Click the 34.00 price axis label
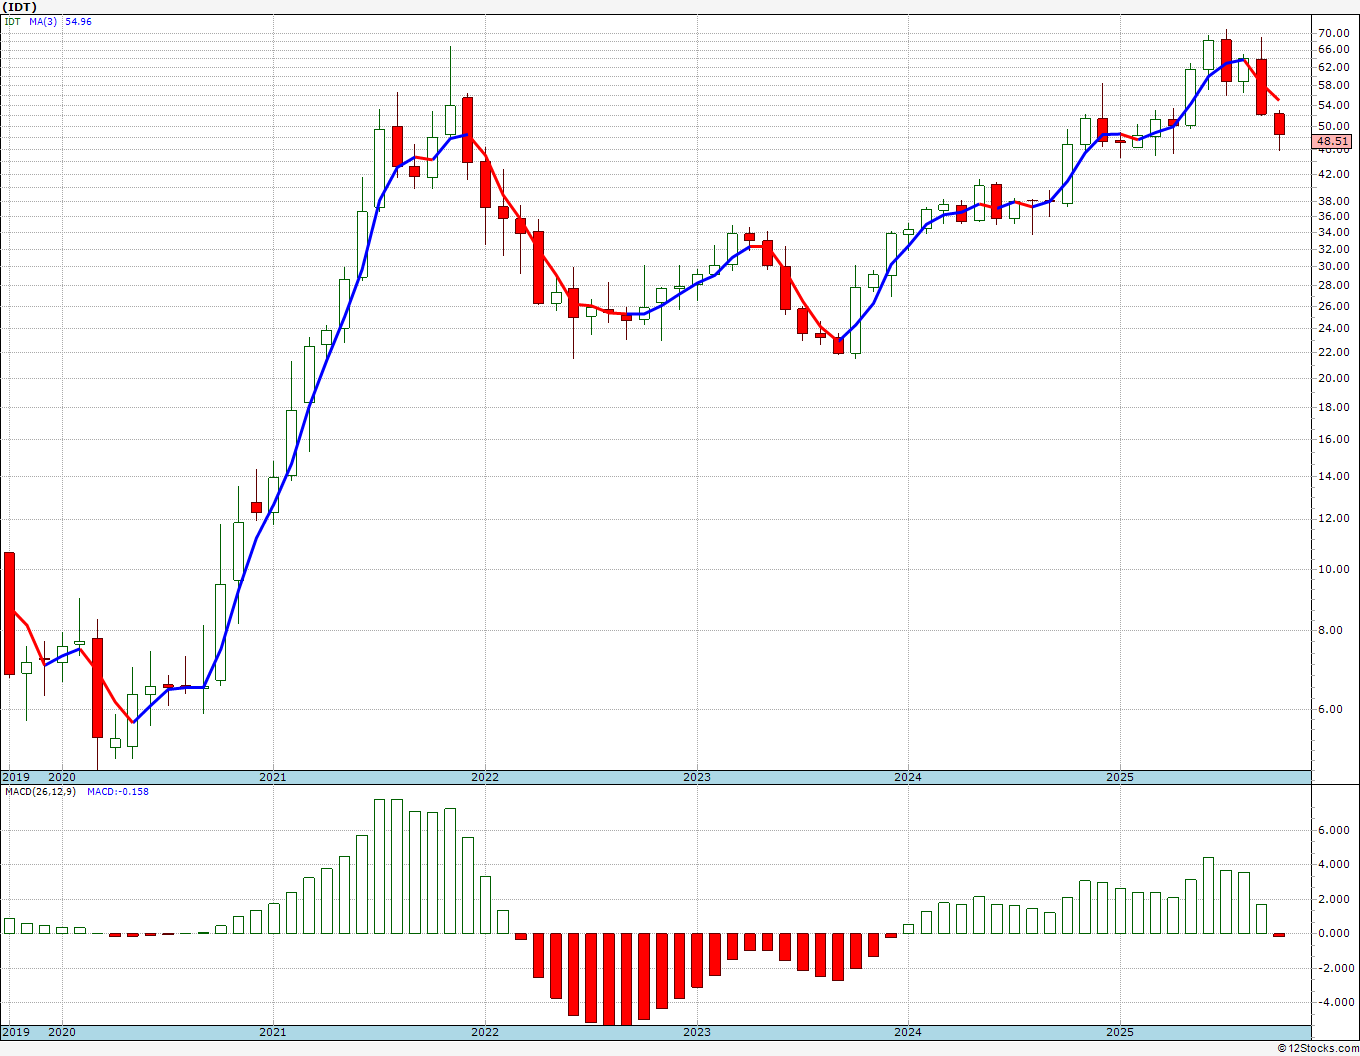1360x1056 pixels. 1334,232
